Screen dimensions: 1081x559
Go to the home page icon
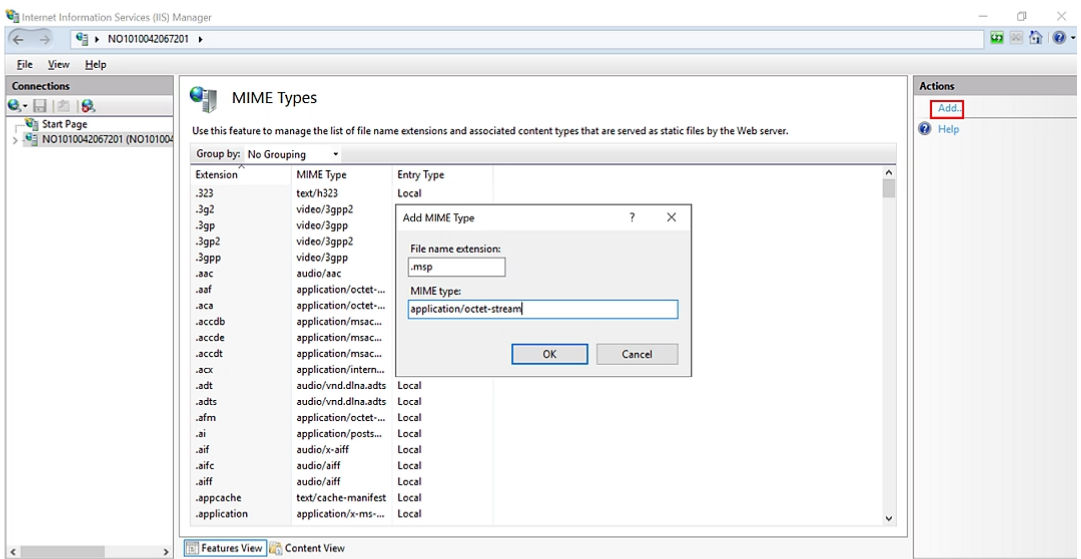click(x=1035, y=39)
